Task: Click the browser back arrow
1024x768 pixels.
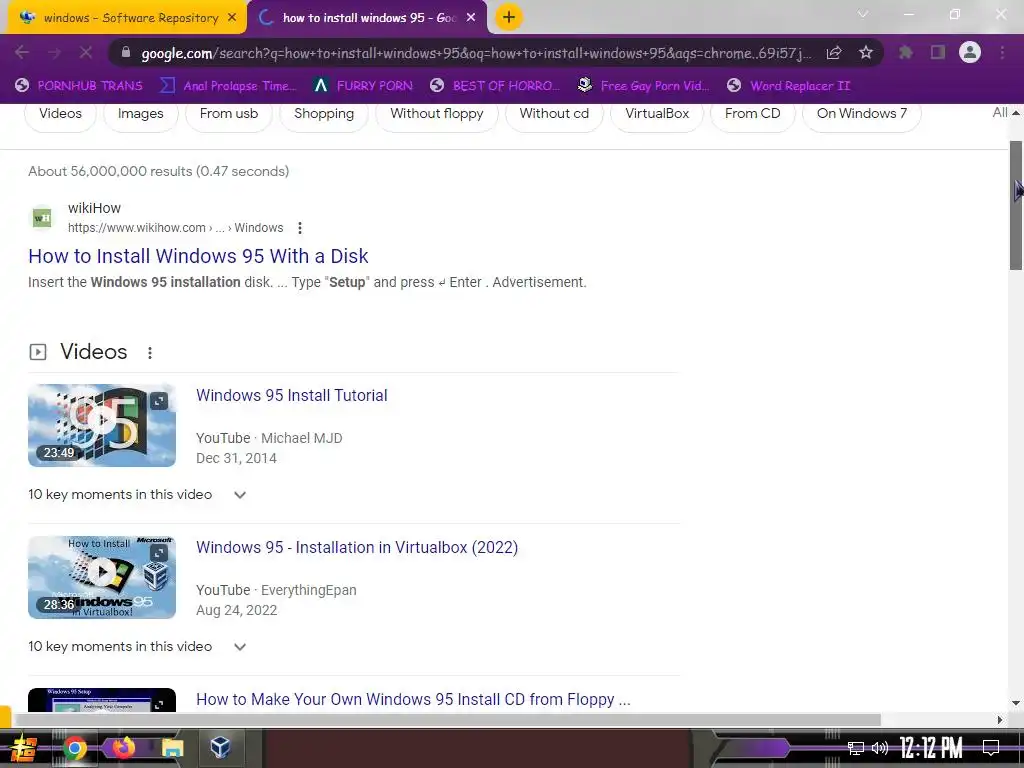Action: [x=22, y=52]
